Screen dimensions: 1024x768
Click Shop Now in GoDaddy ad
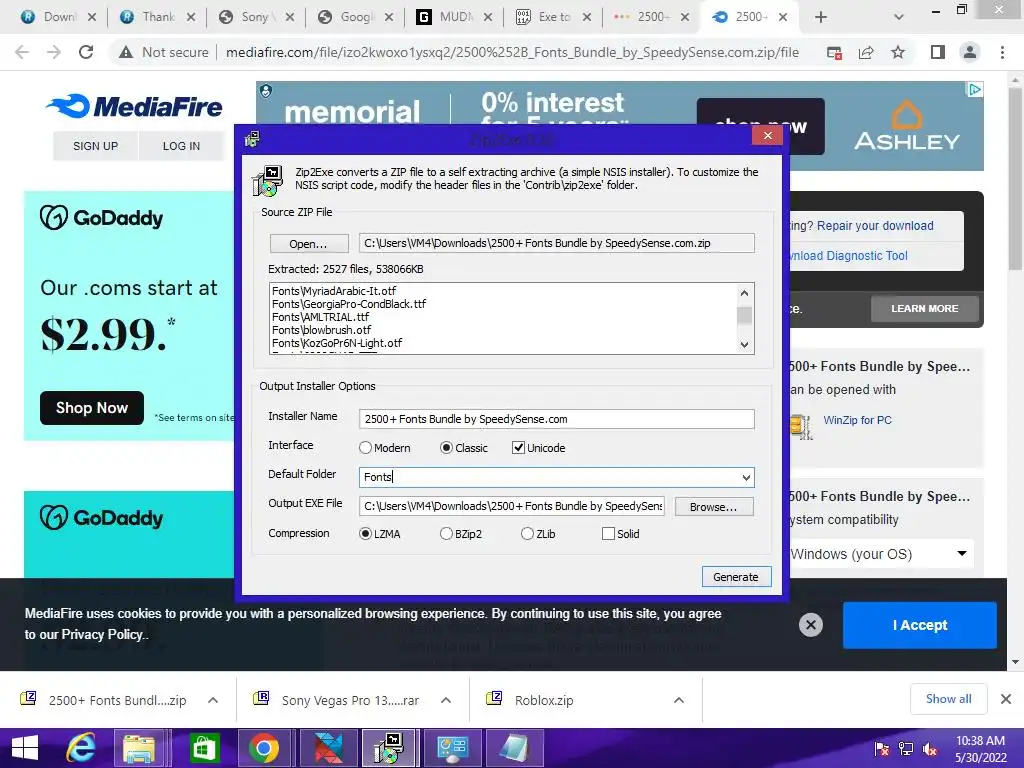coord(91,408)
